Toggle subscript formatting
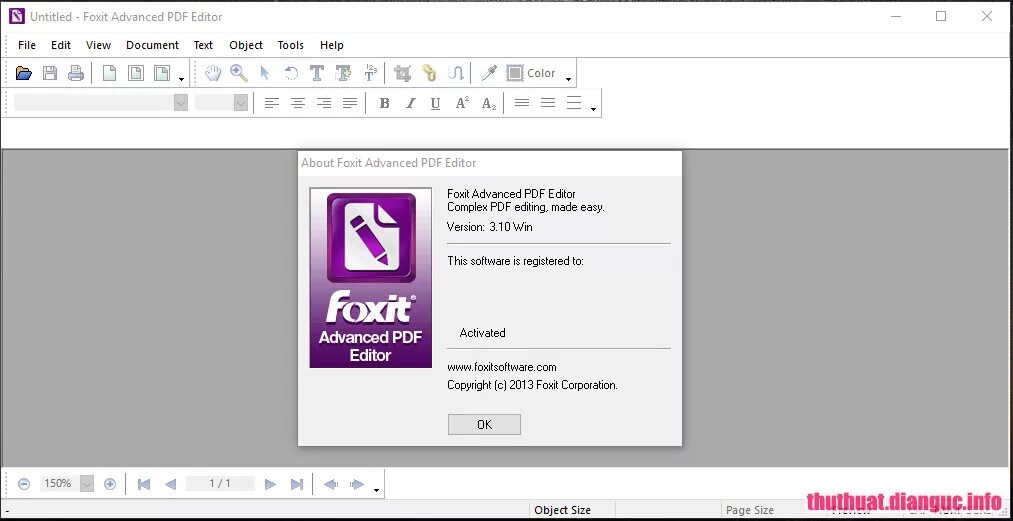This screenshot has width=1013, height=521. (488, 103)
